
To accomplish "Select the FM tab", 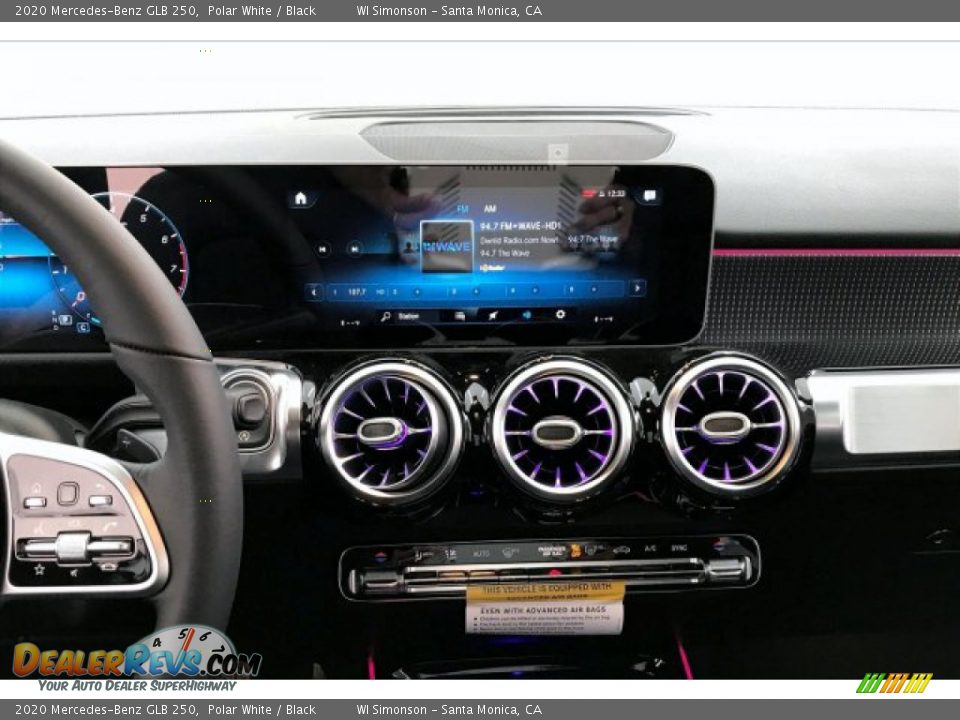I will click(463, 208).
